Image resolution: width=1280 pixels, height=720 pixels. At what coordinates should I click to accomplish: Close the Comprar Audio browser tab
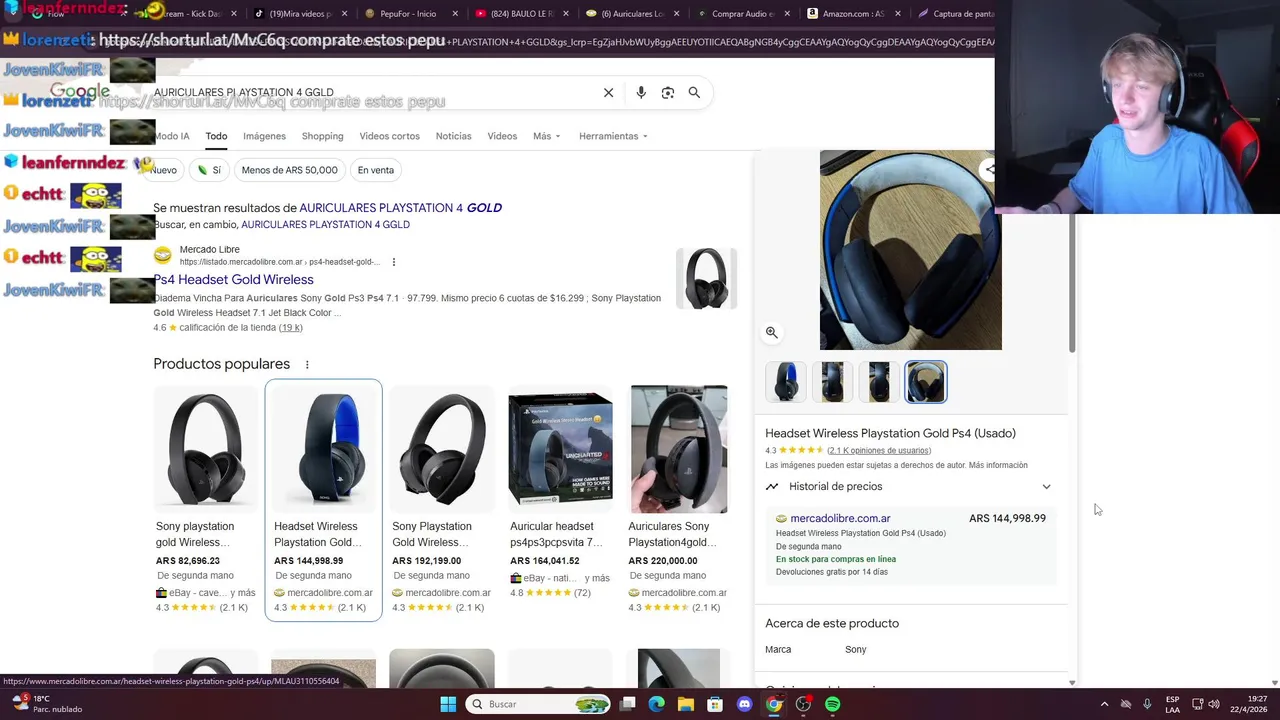coord(787,14)
